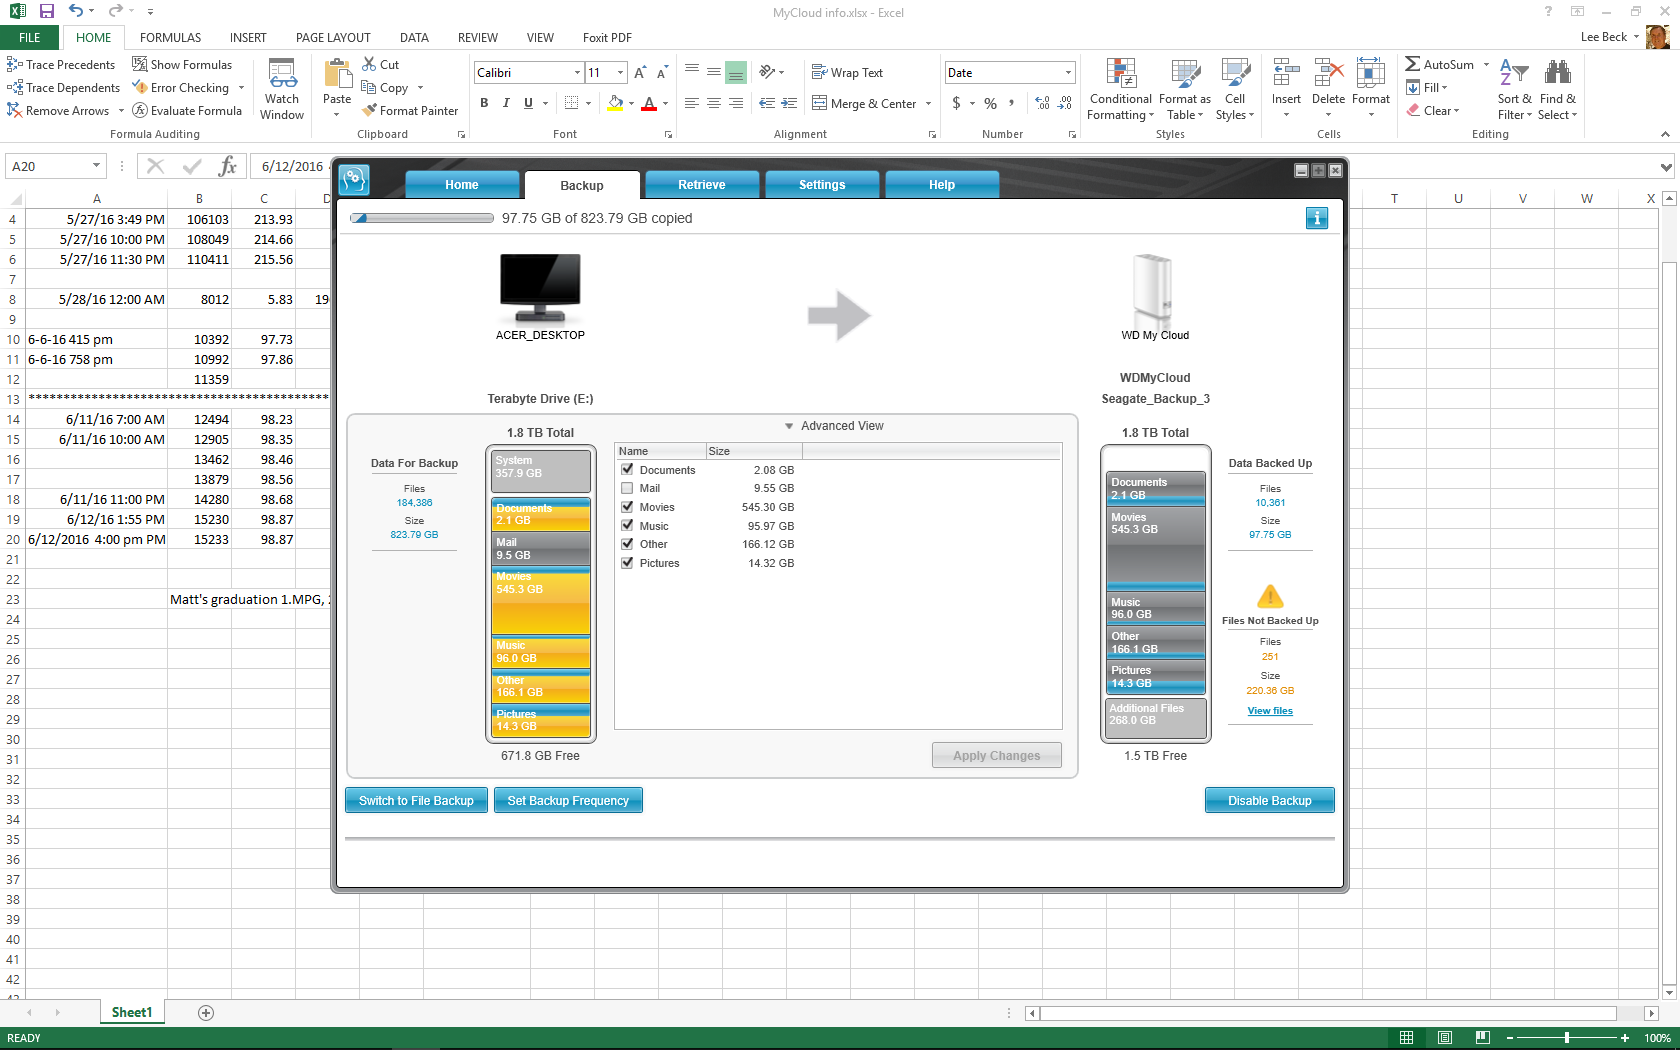Click the blue info icon in the backup window
The width and height of the screenshot is (1680, 1050).
[x=1317, y=218]
